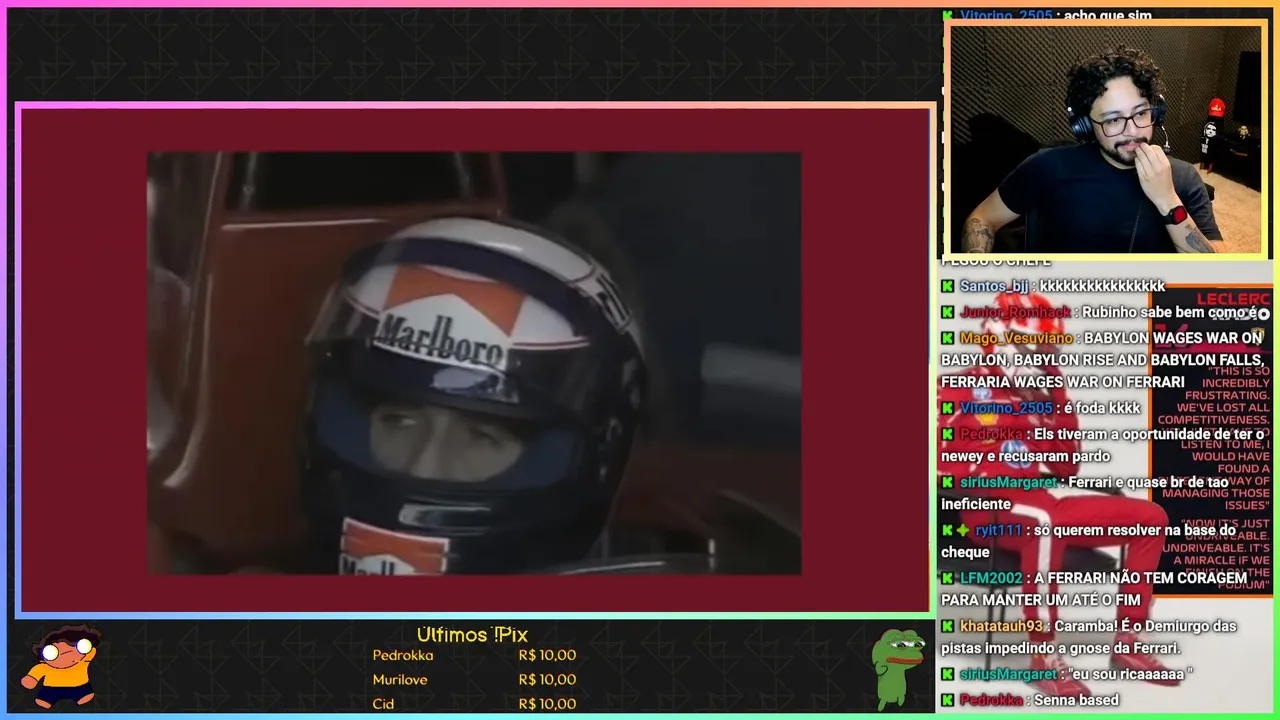The width and height of the screenshot is (1280, 720).
Task: Click message "Rubinho sabe bem como é"
Action: click(1170, 312)
